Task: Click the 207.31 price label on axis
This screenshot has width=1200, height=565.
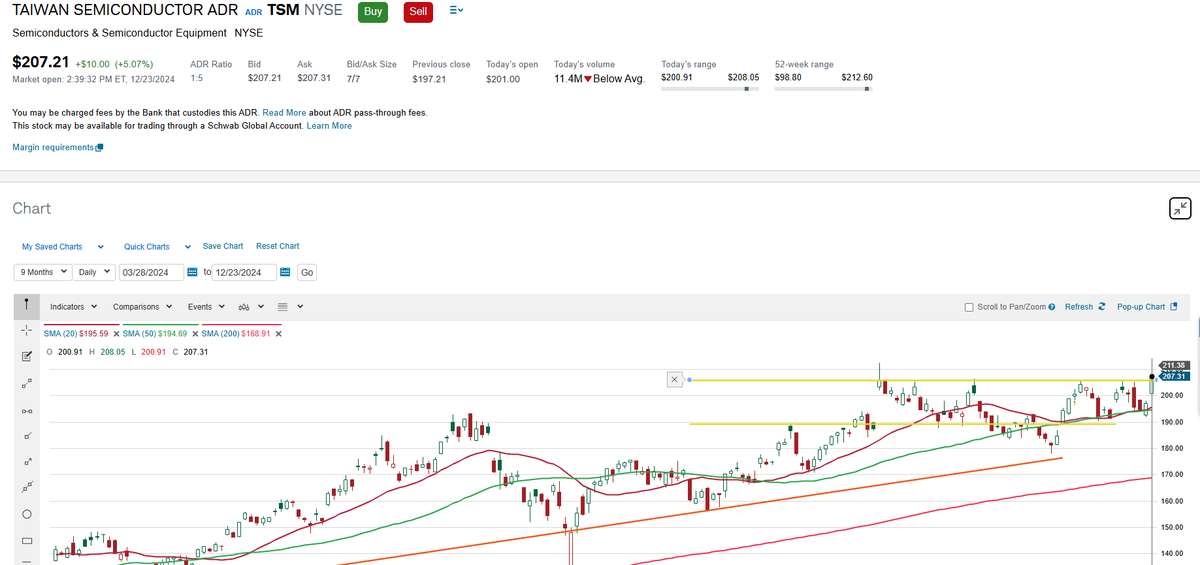Action: click(1175, 376)
